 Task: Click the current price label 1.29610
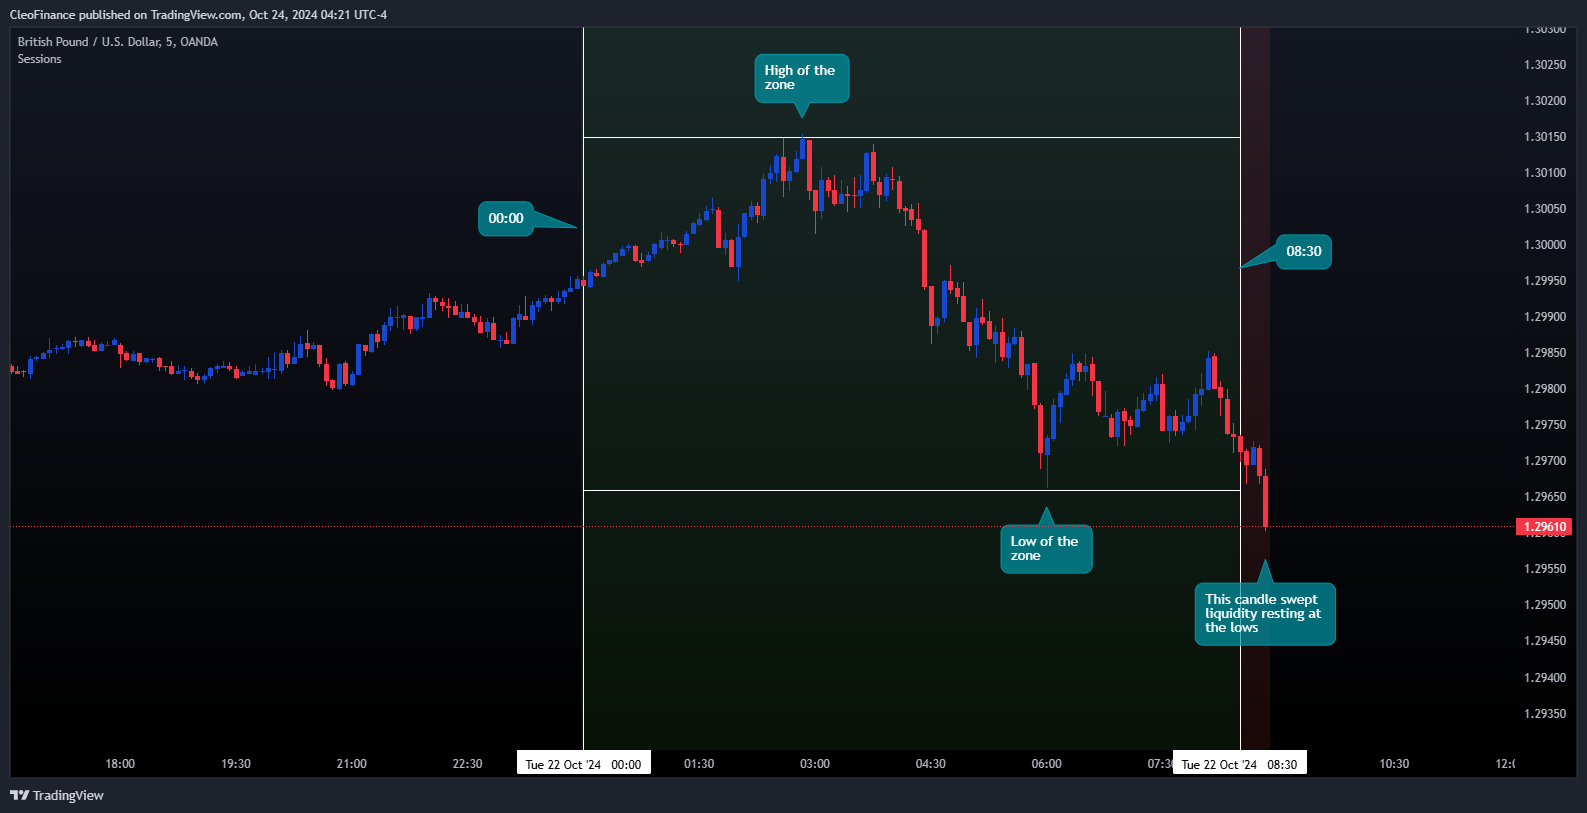tap(1544, 527)
